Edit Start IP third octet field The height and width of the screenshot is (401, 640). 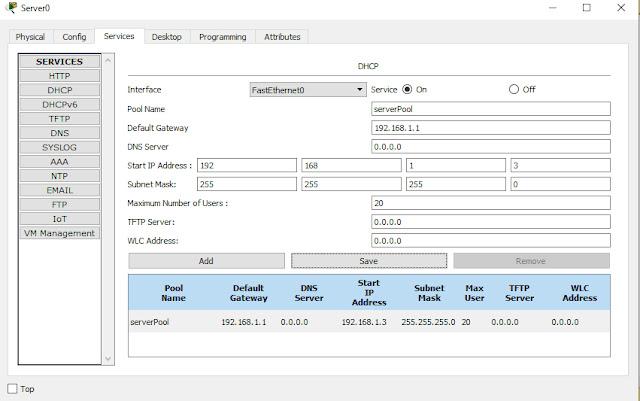coord(456,165)
